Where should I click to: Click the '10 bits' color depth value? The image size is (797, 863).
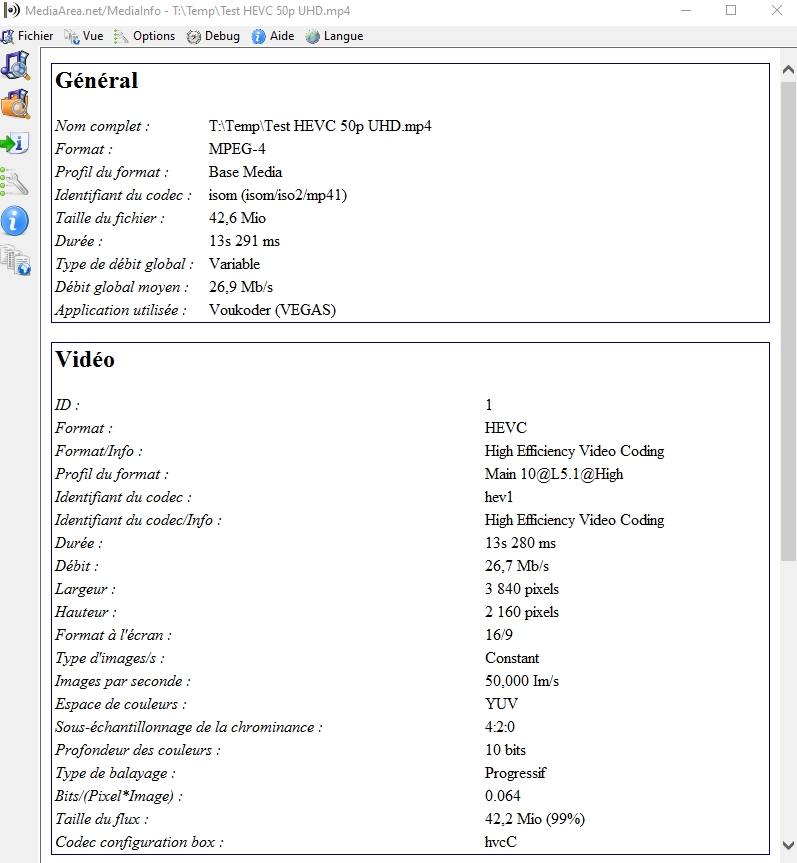(x=505, y=750)
